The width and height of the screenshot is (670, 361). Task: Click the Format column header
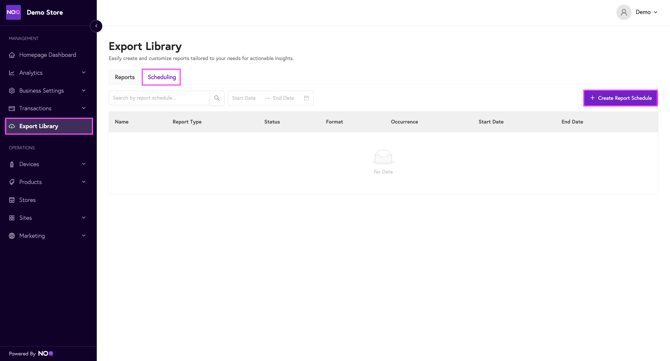coord(335,122)
